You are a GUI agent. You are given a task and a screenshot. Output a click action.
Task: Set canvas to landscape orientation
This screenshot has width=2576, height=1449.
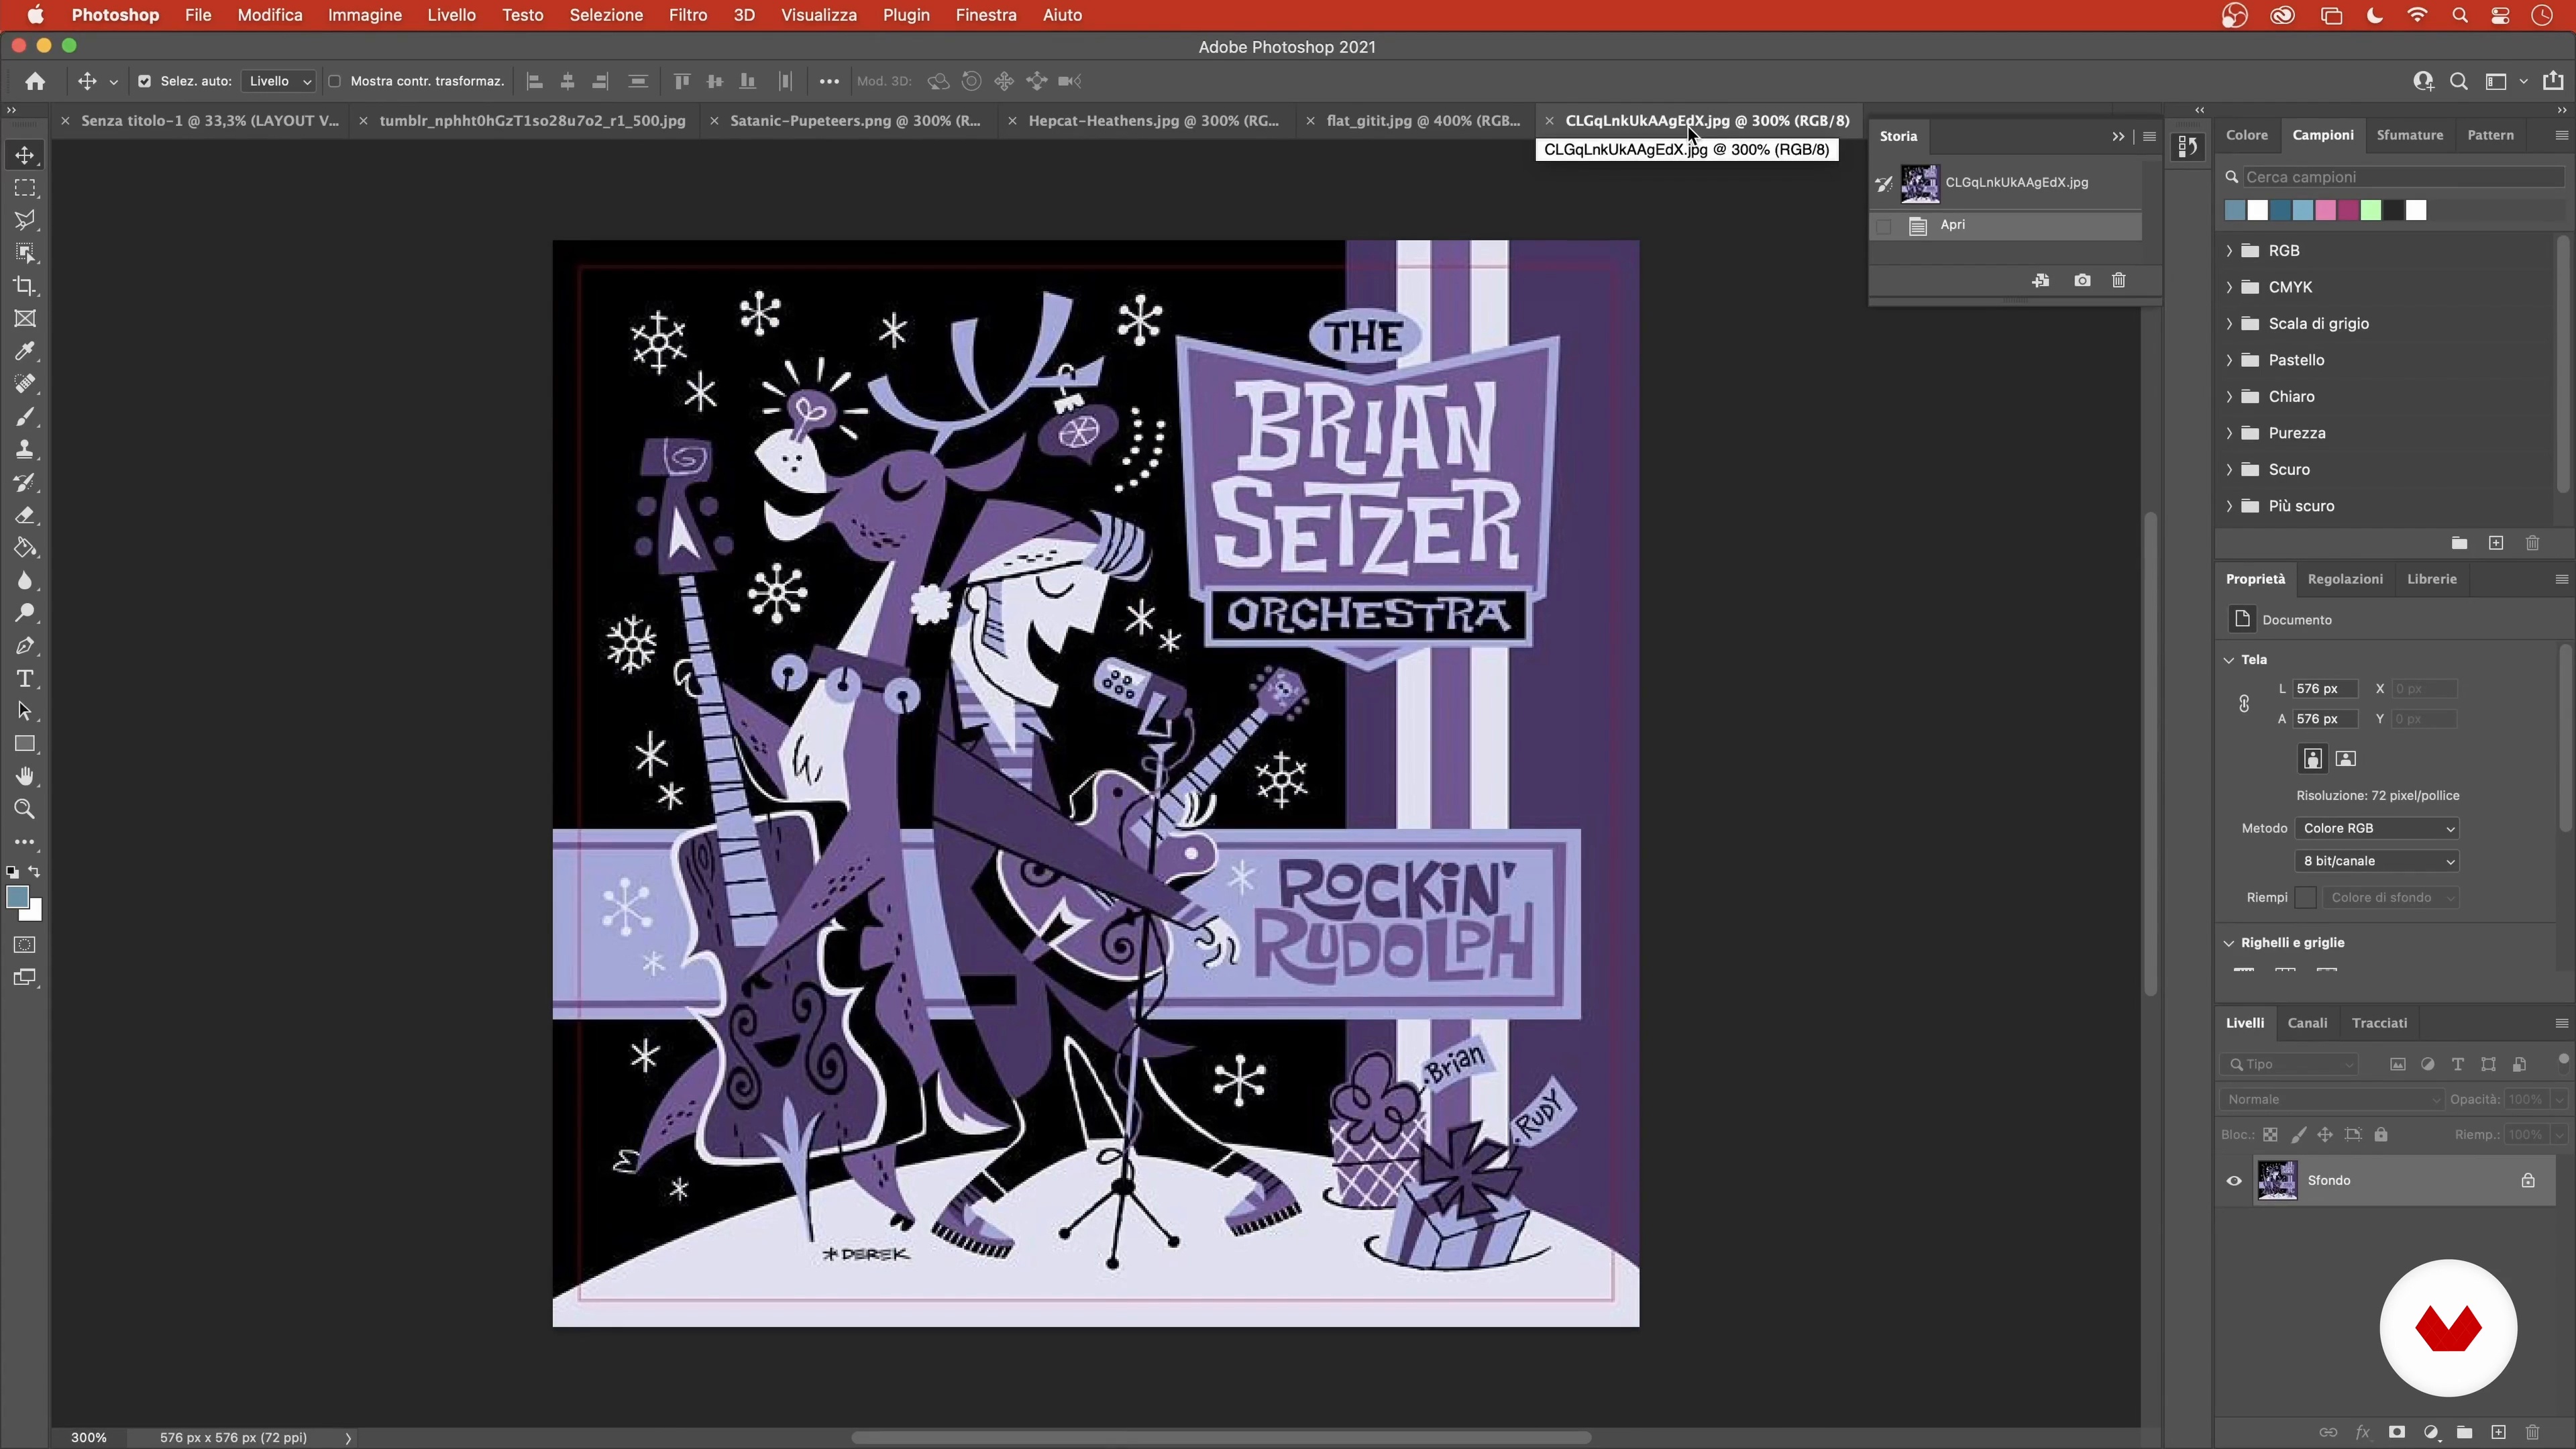click(x=2346, y=759)
